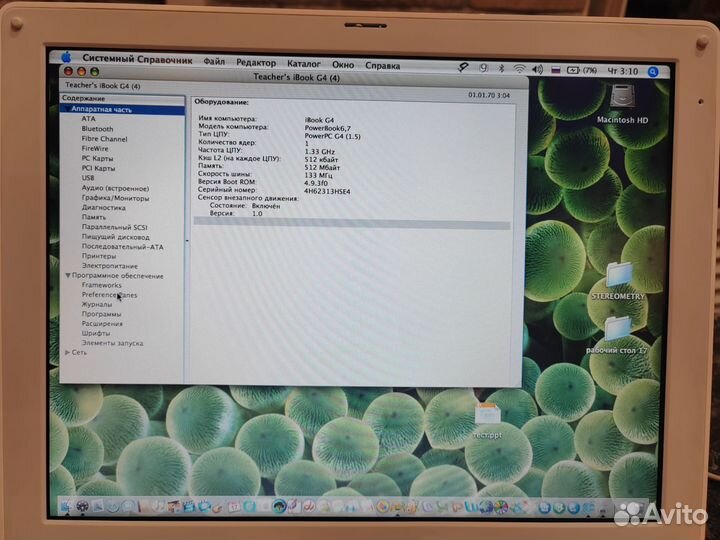Click the CPU speed value 1.33 GHz
The width and height of the screenshot is (720, 540).
point(320,152)
